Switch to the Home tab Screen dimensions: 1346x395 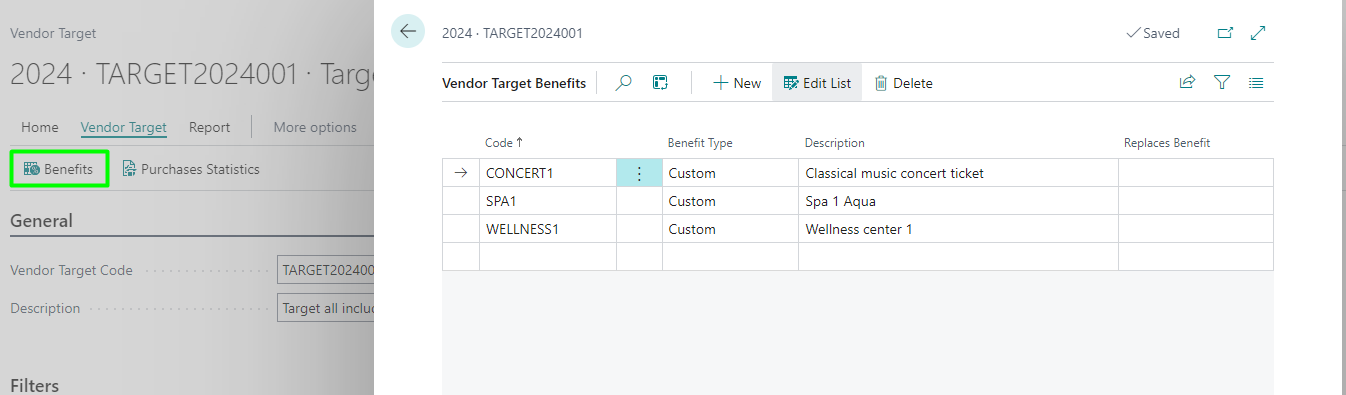[40, 127]
